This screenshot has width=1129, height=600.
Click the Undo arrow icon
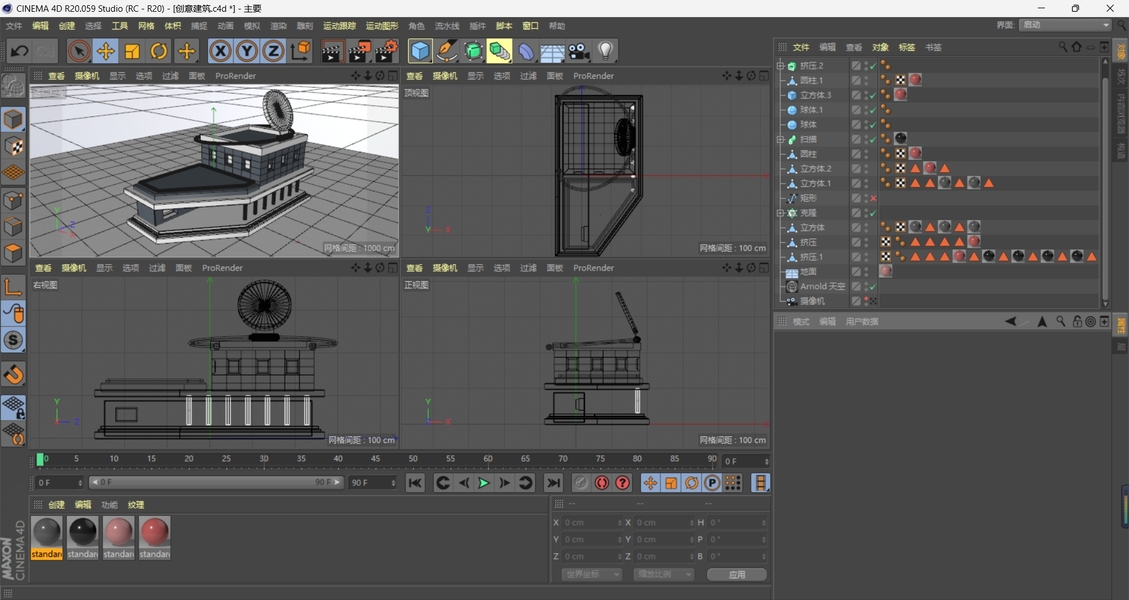(19, 51)
